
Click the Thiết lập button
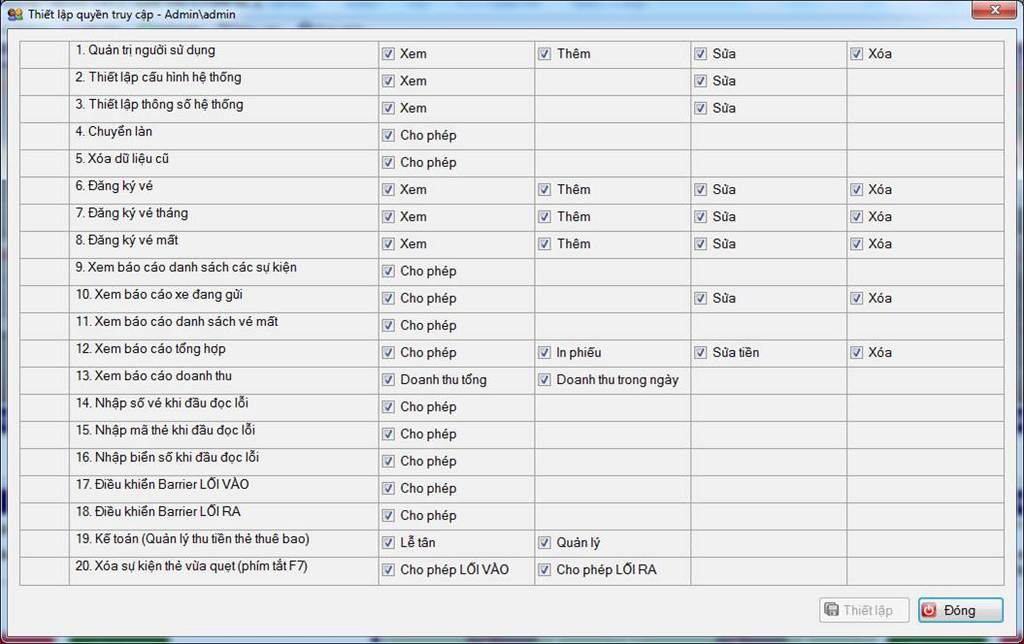pyautogui.click(x=864, y=610)
